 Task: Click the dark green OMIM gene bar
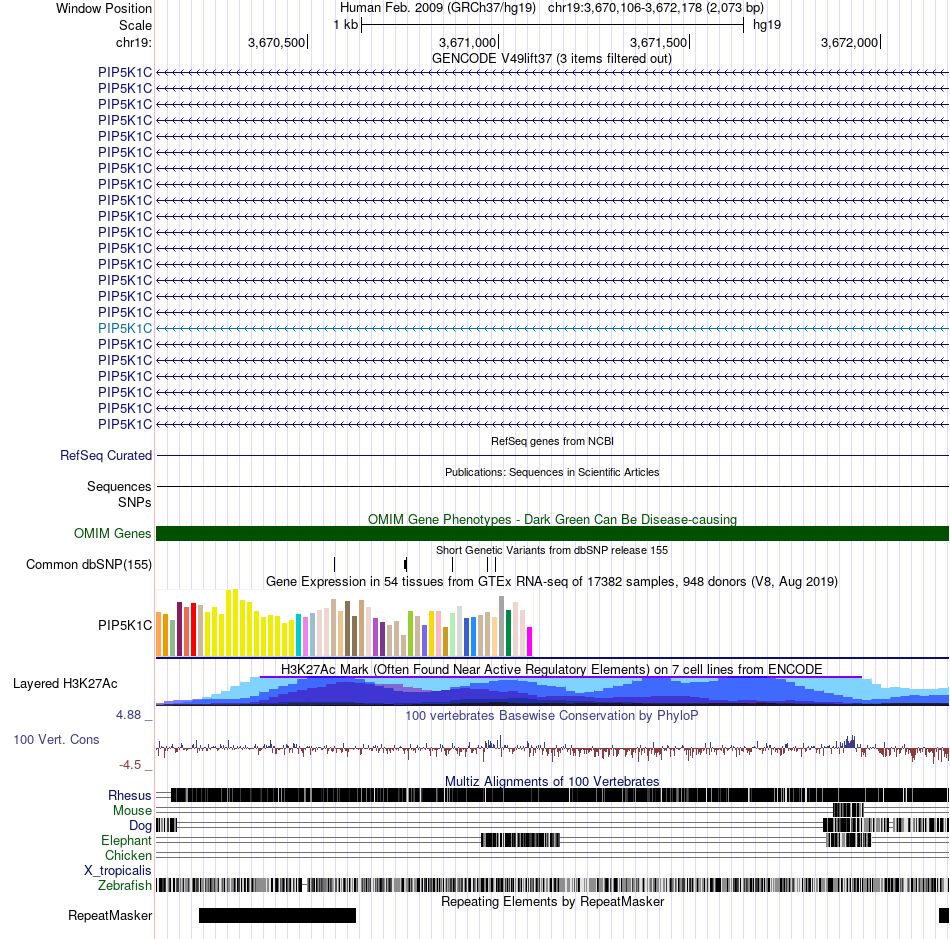[552, 534]
